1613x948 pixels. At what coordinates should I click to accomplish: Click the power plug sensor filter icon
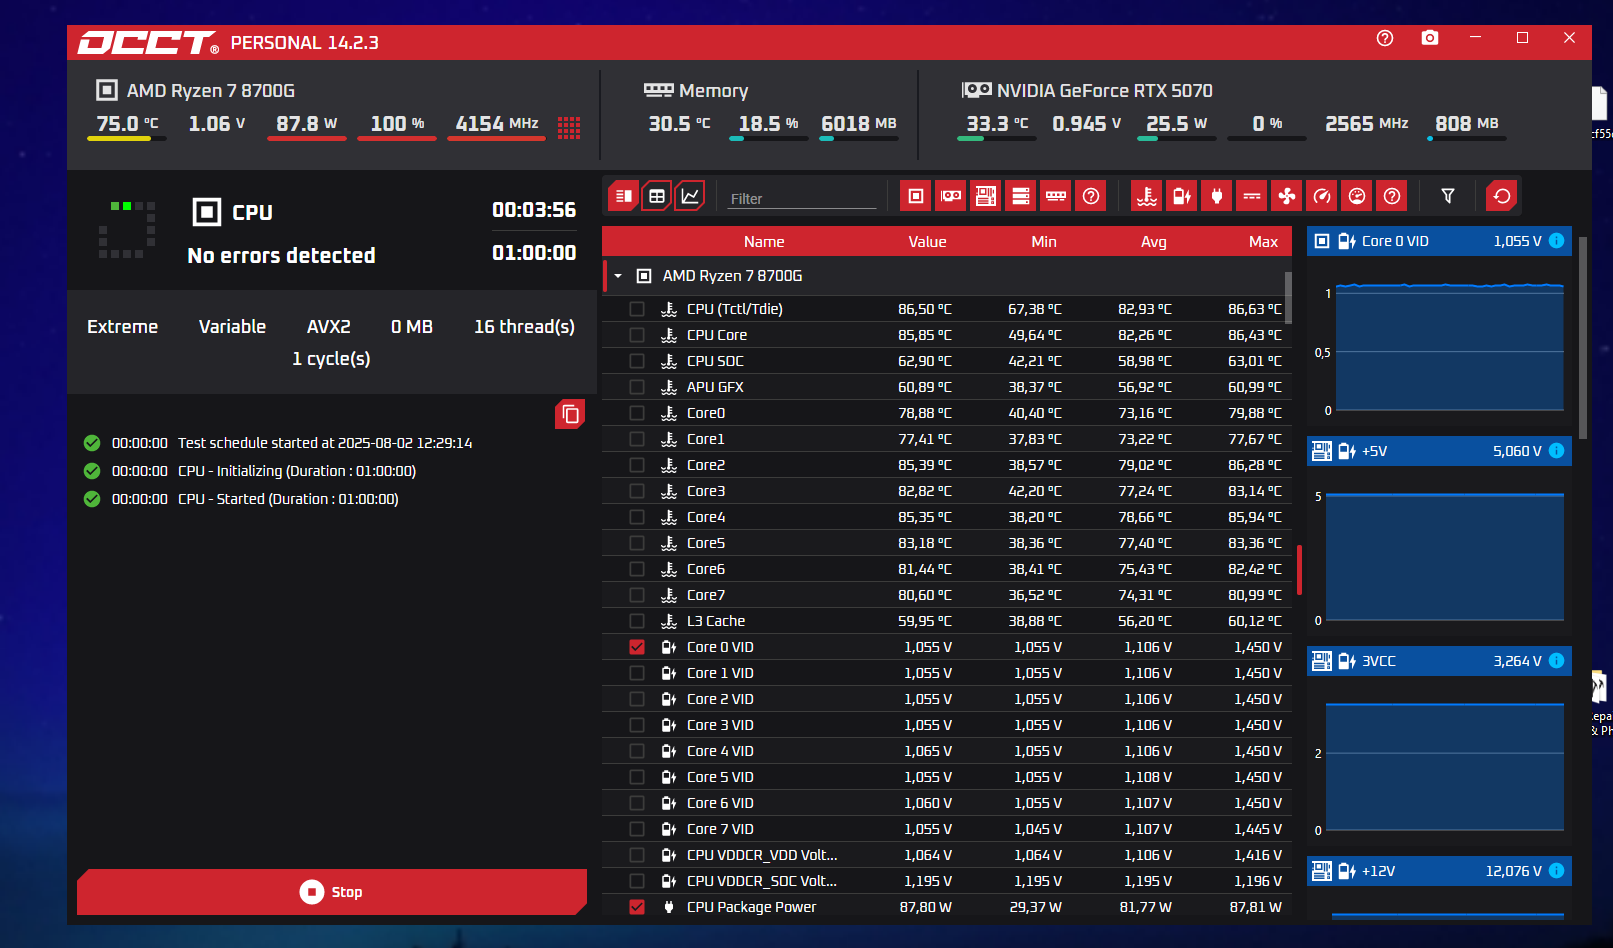(1216, 196)
